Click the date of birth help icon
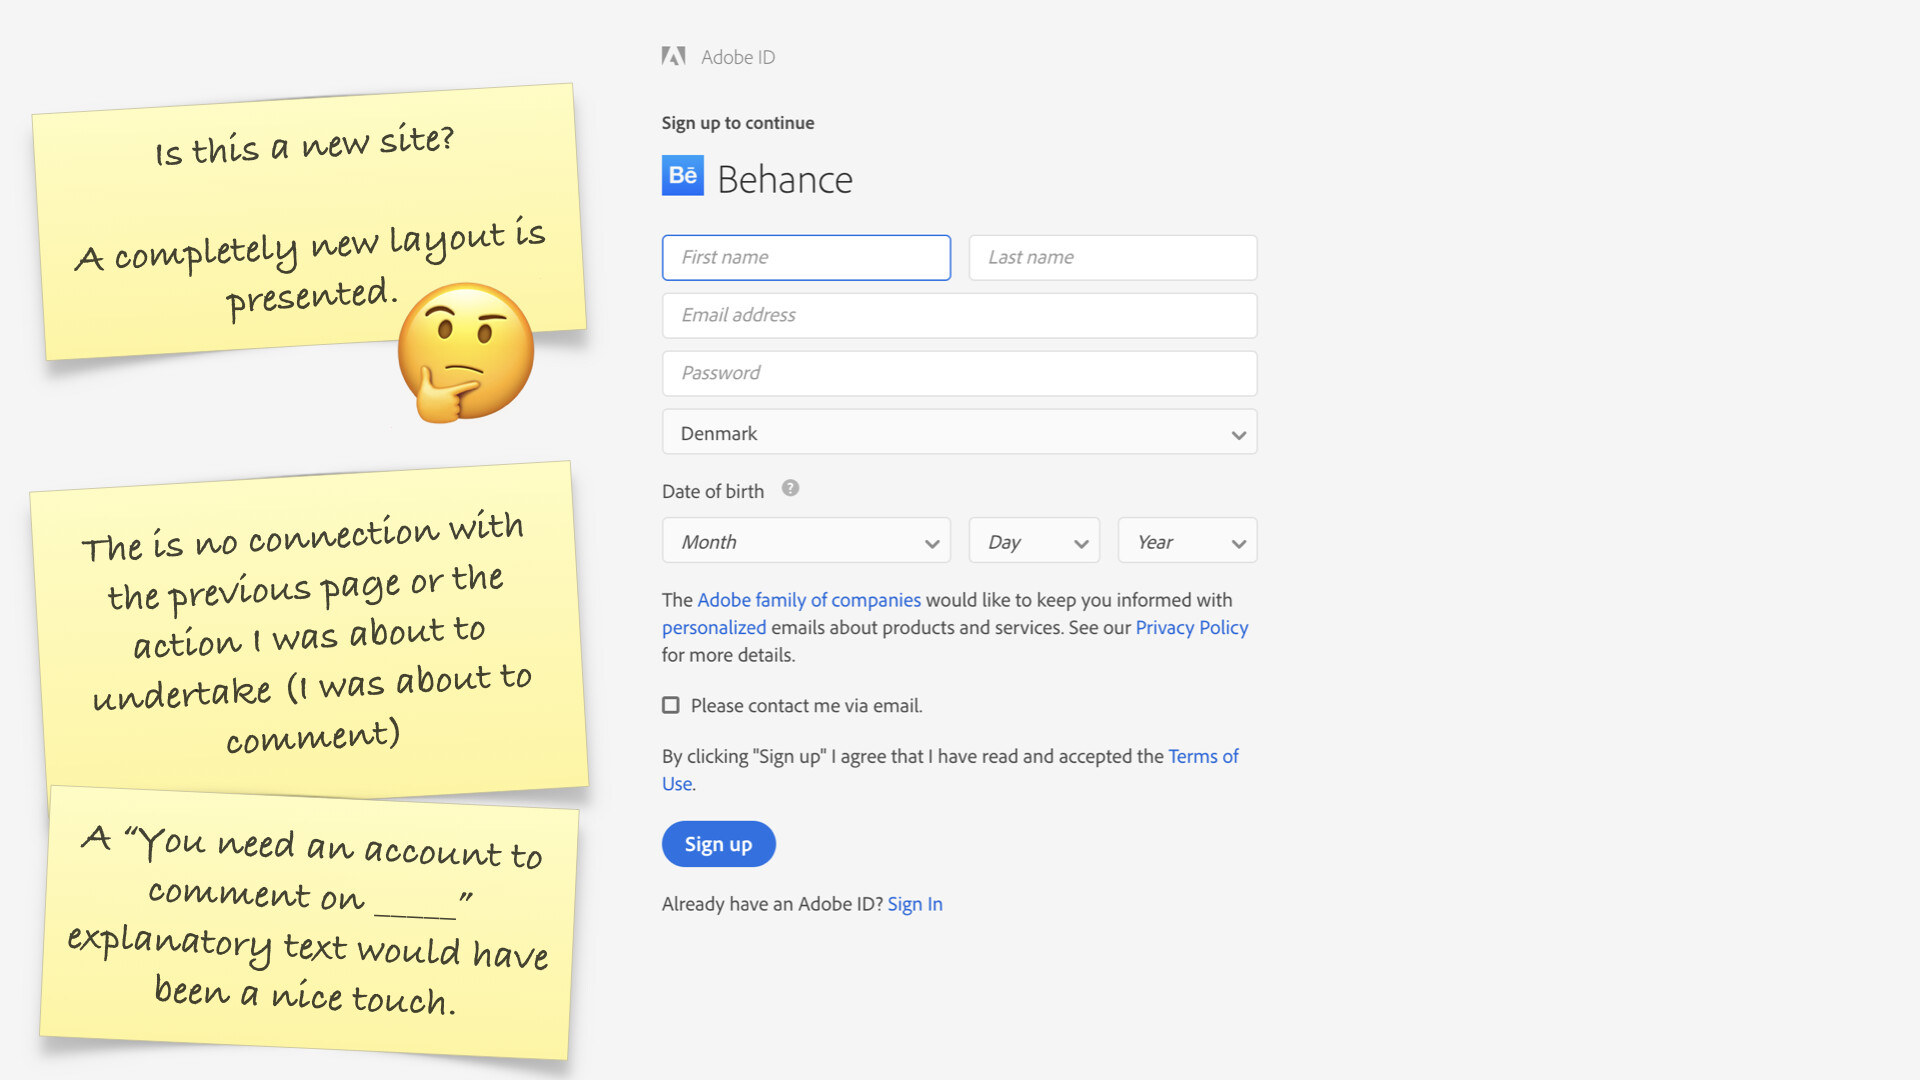1920x1080 pixels. point(790,489)
